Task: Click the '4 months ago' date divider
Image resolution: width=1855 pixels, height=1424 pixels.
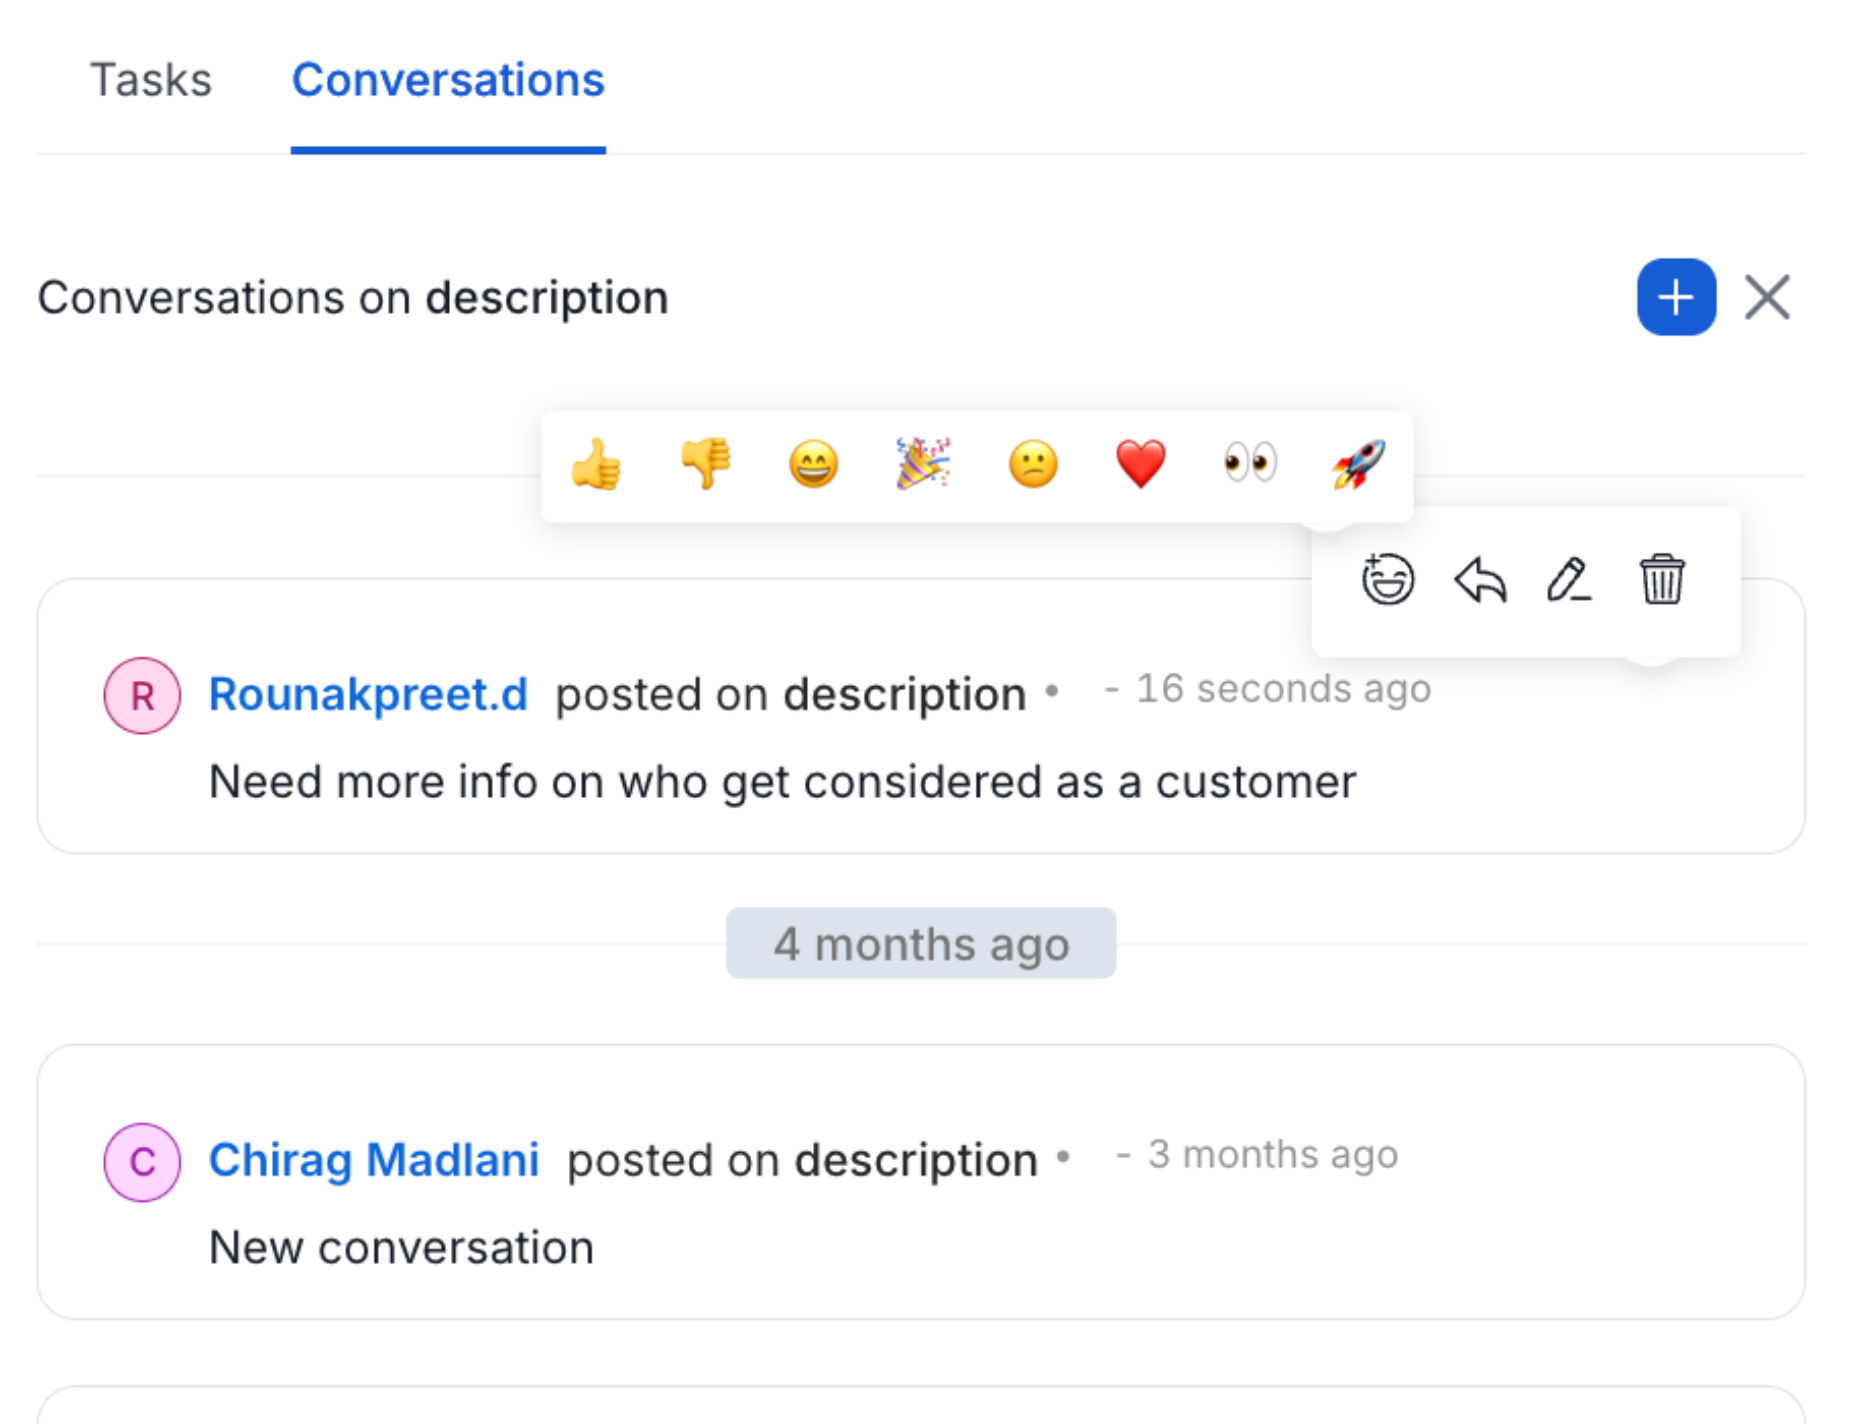Action: 920,942
